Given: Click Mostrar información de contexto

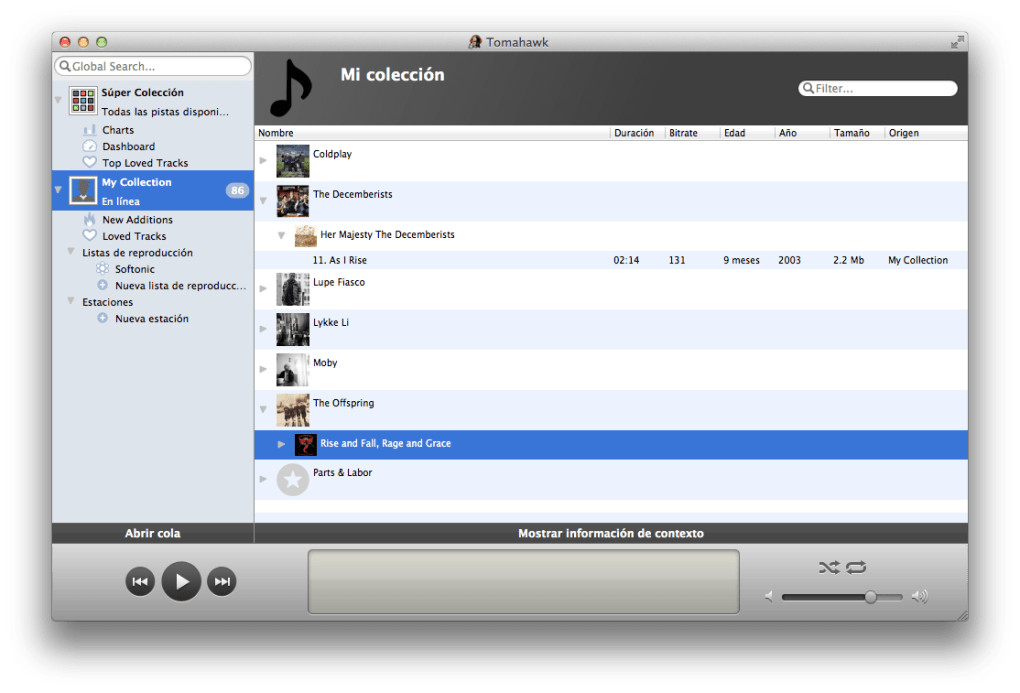Looking at the screenshot, I should [x=611, y=533].
